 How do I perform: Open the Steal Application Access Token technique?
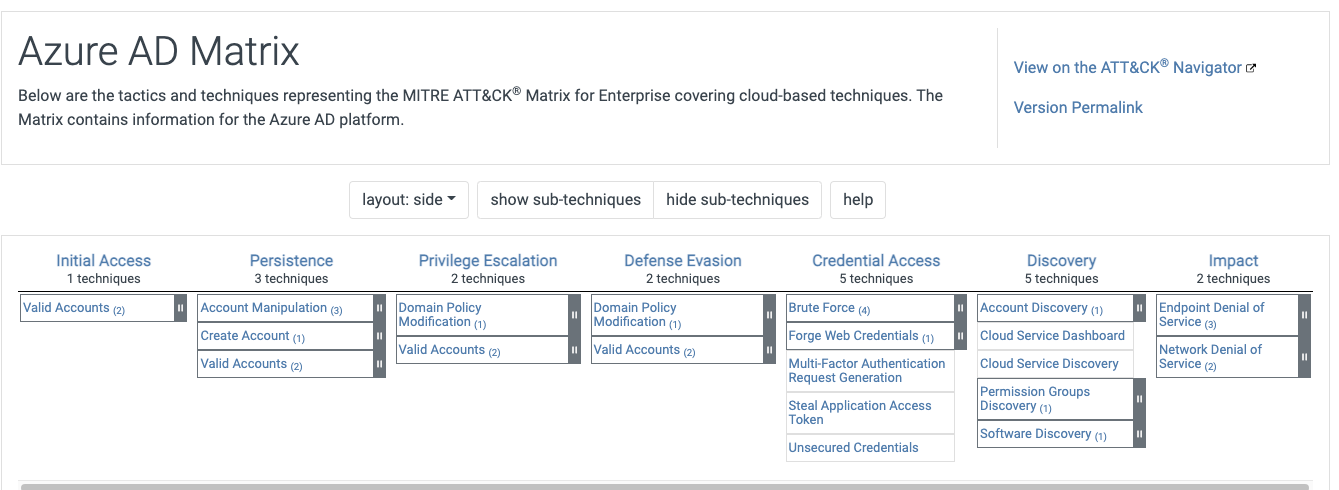[859, 413]
